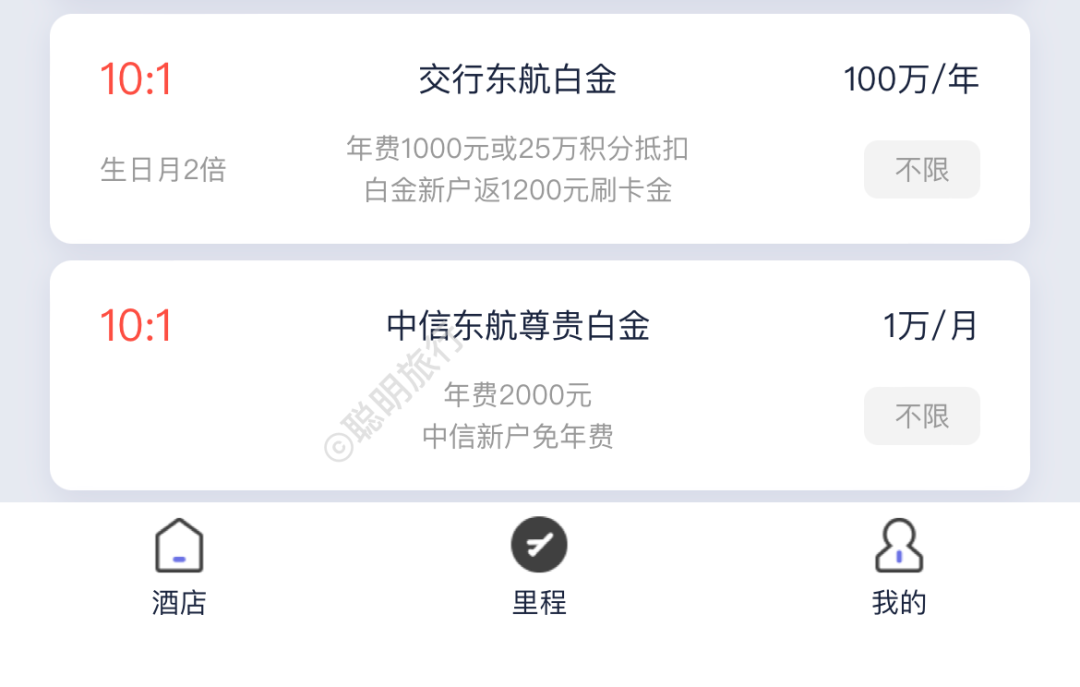Tap the red 10:1 ratio on 中信 card
Screen dimensions: 1080x687
click(136, 326)
